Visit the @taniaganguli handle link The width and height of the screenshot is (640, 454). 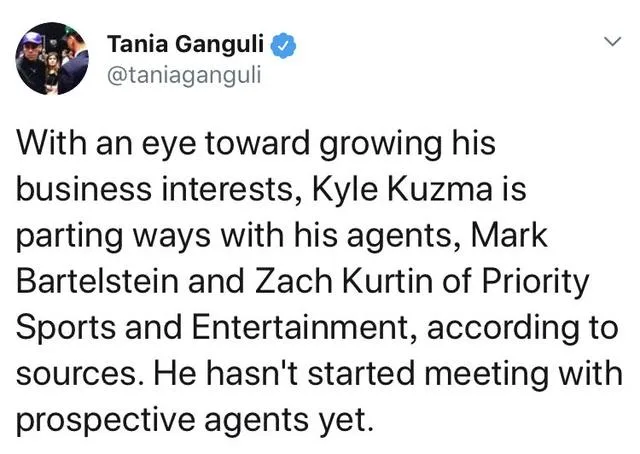184,76
